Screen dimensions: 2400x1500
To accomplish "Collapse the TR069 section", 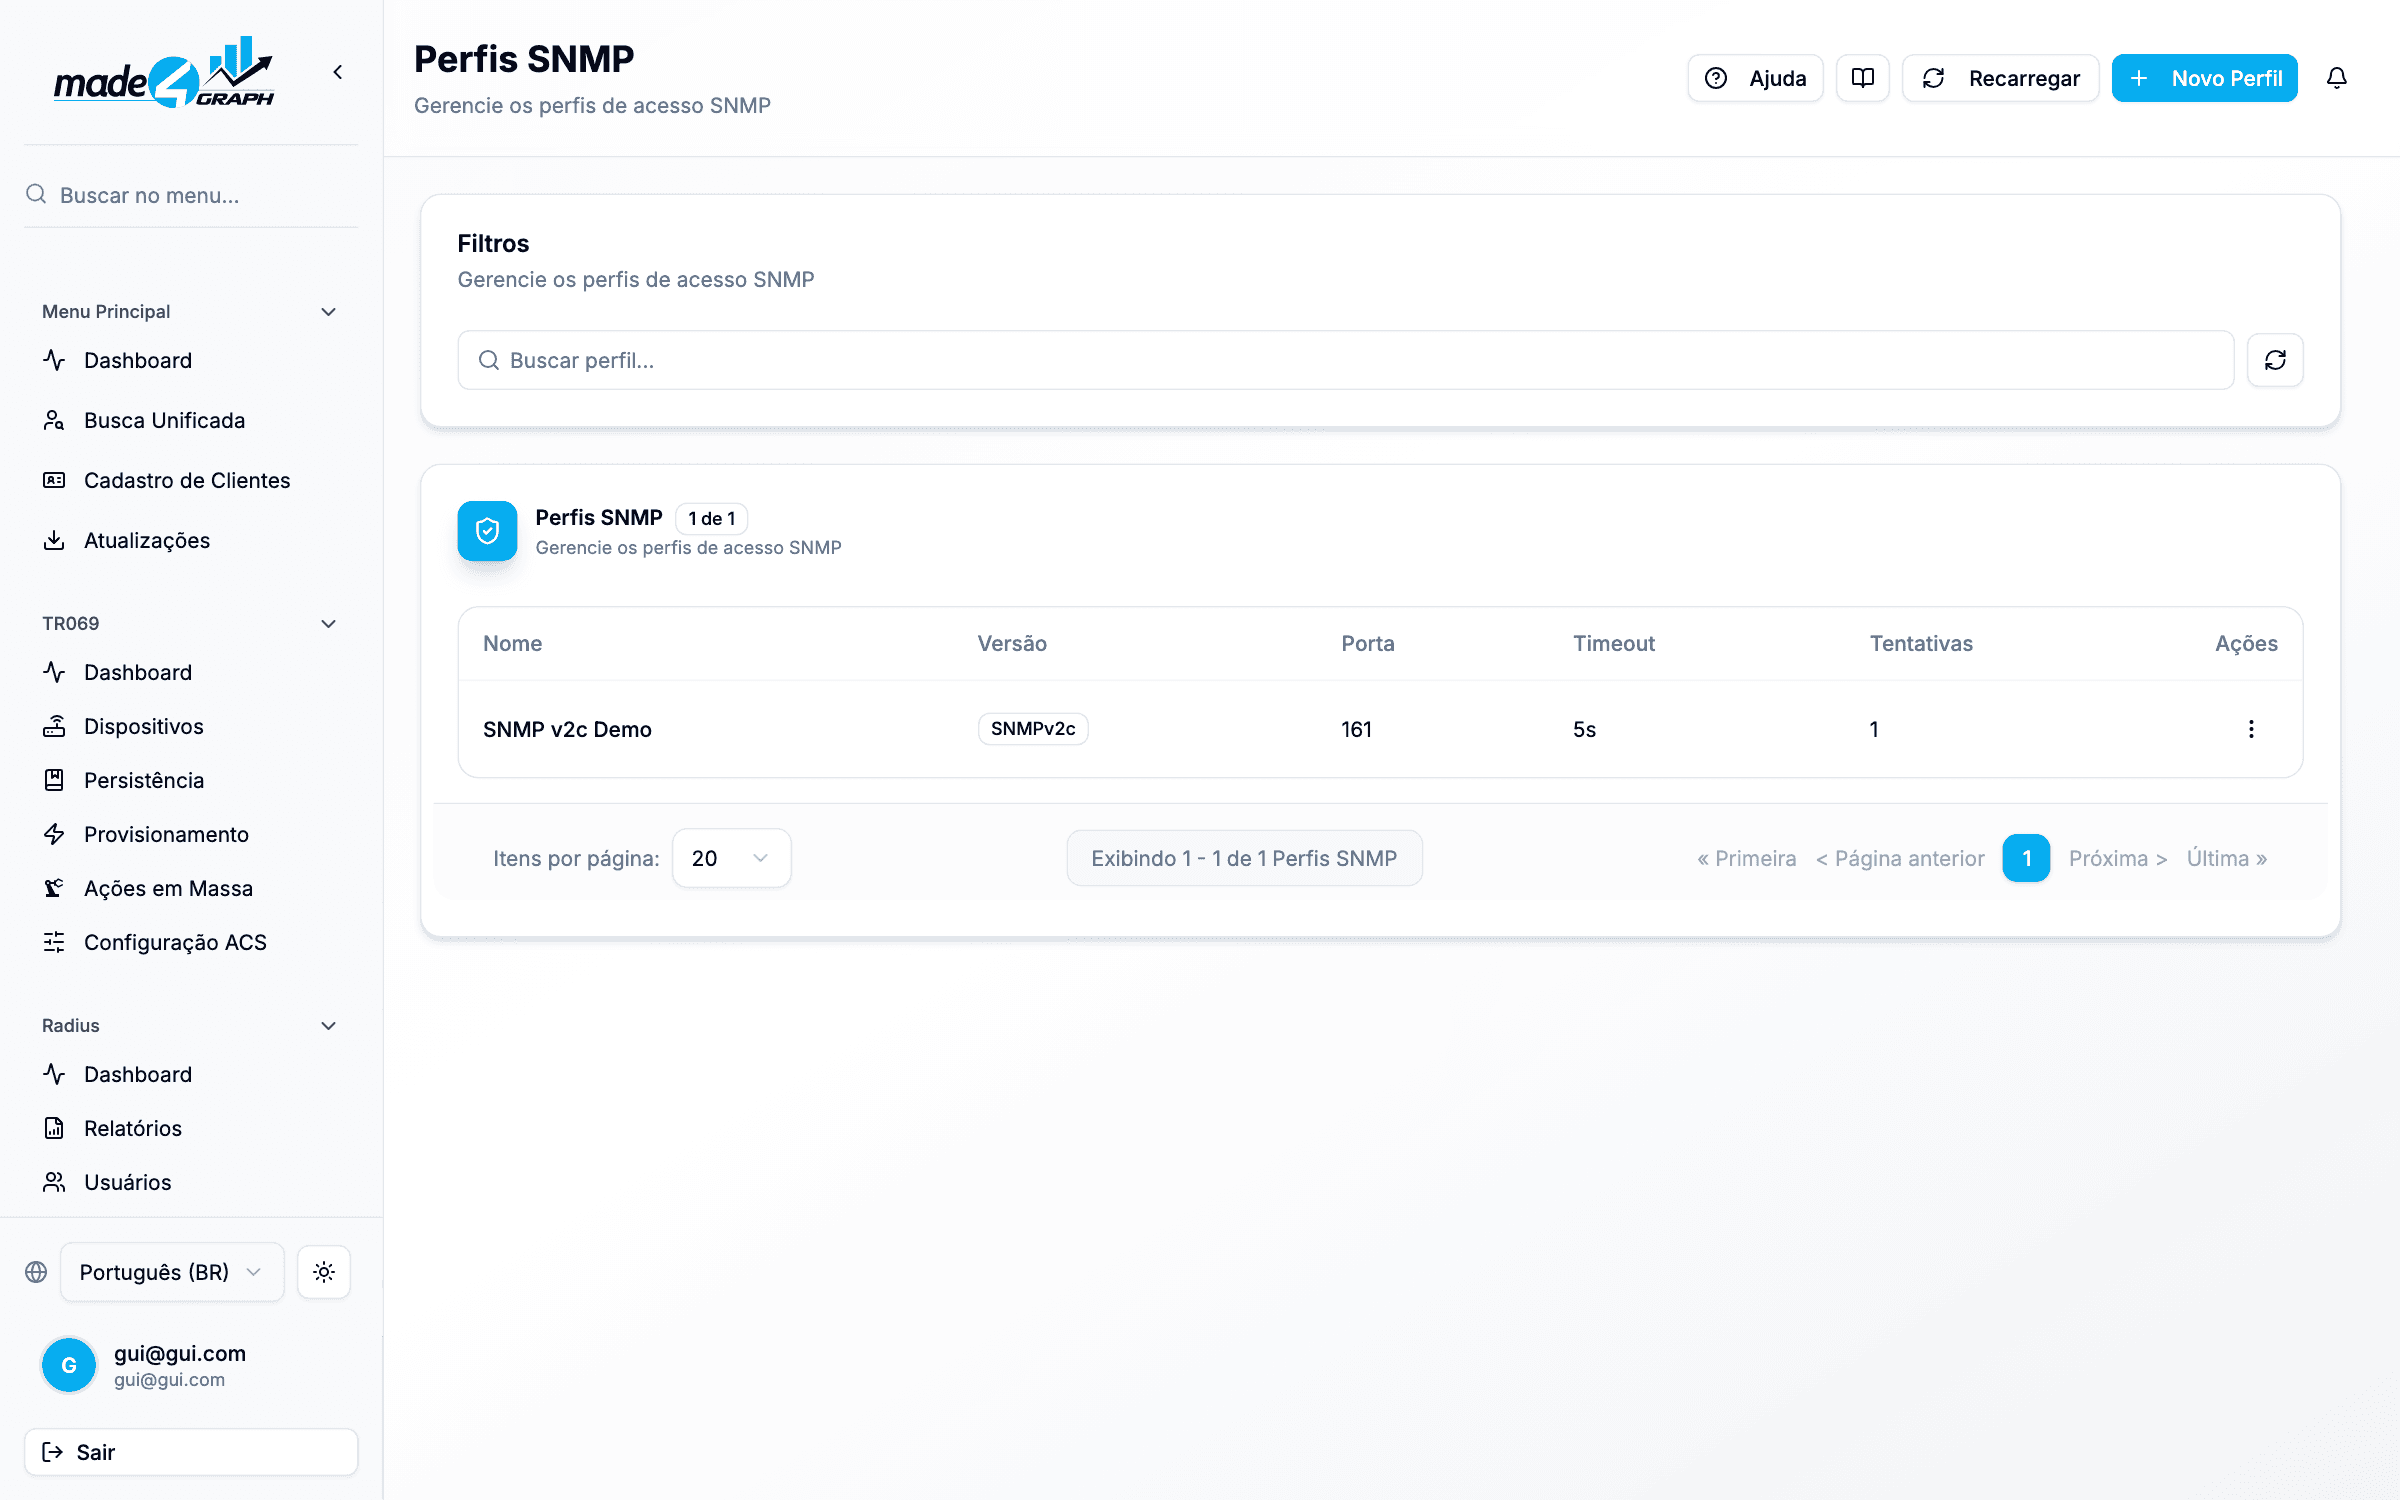I will point(328,624).
